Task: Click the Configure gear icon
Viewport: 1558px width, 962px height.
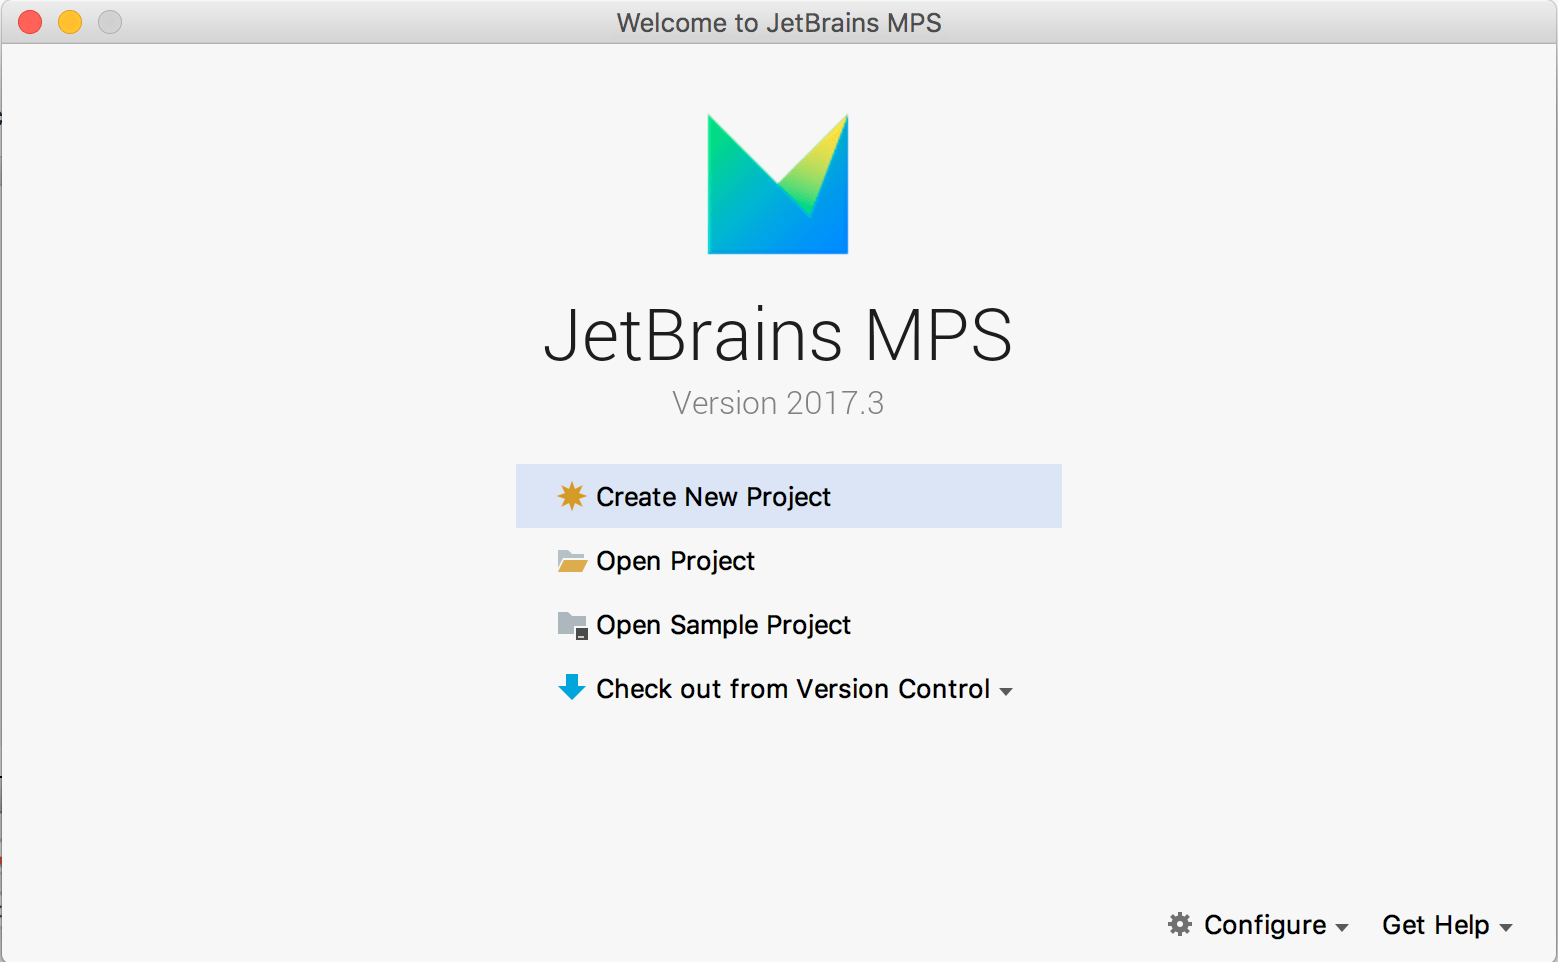Action: point(1180,925)
